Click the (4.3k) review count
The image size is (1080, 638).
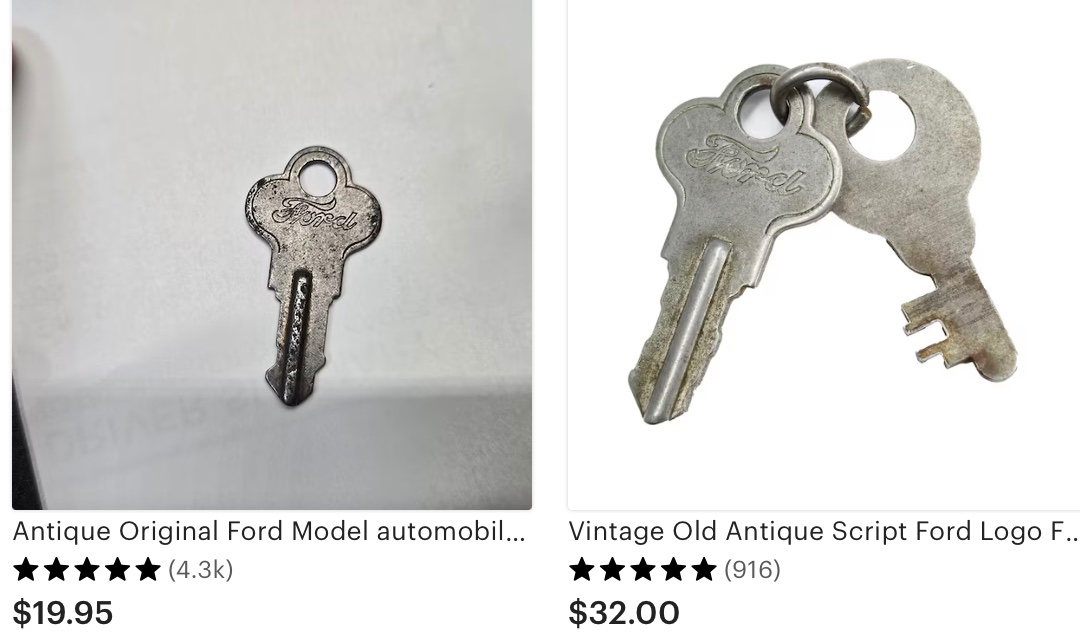pos(200,570)
